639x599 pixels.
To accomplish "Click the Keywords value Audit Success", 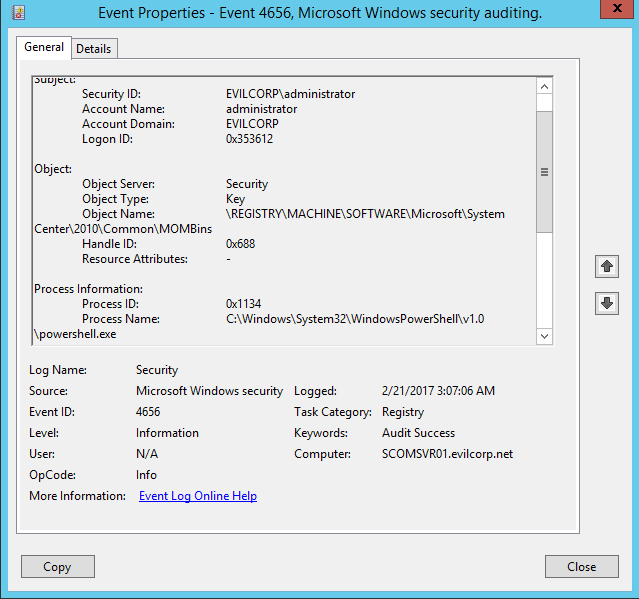I will tap(418, 433).
